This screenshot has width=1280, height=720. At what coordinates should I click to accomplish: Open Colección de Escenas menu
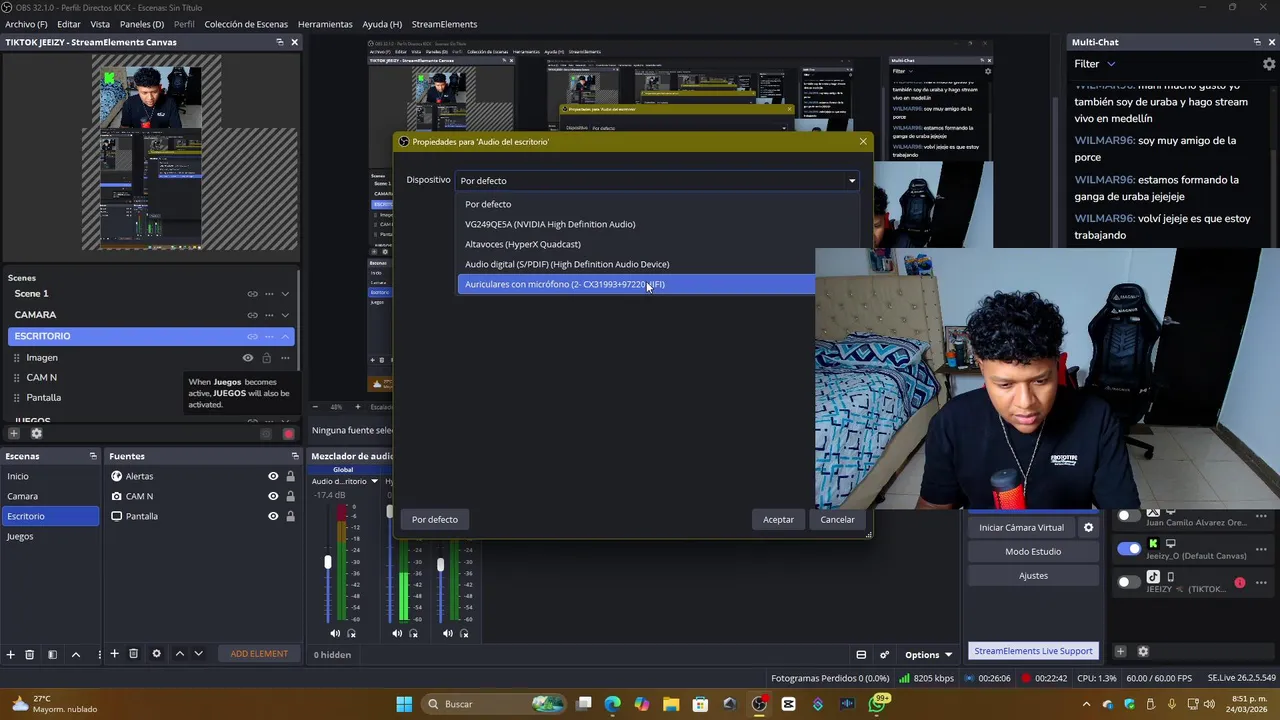coord(246,24)
